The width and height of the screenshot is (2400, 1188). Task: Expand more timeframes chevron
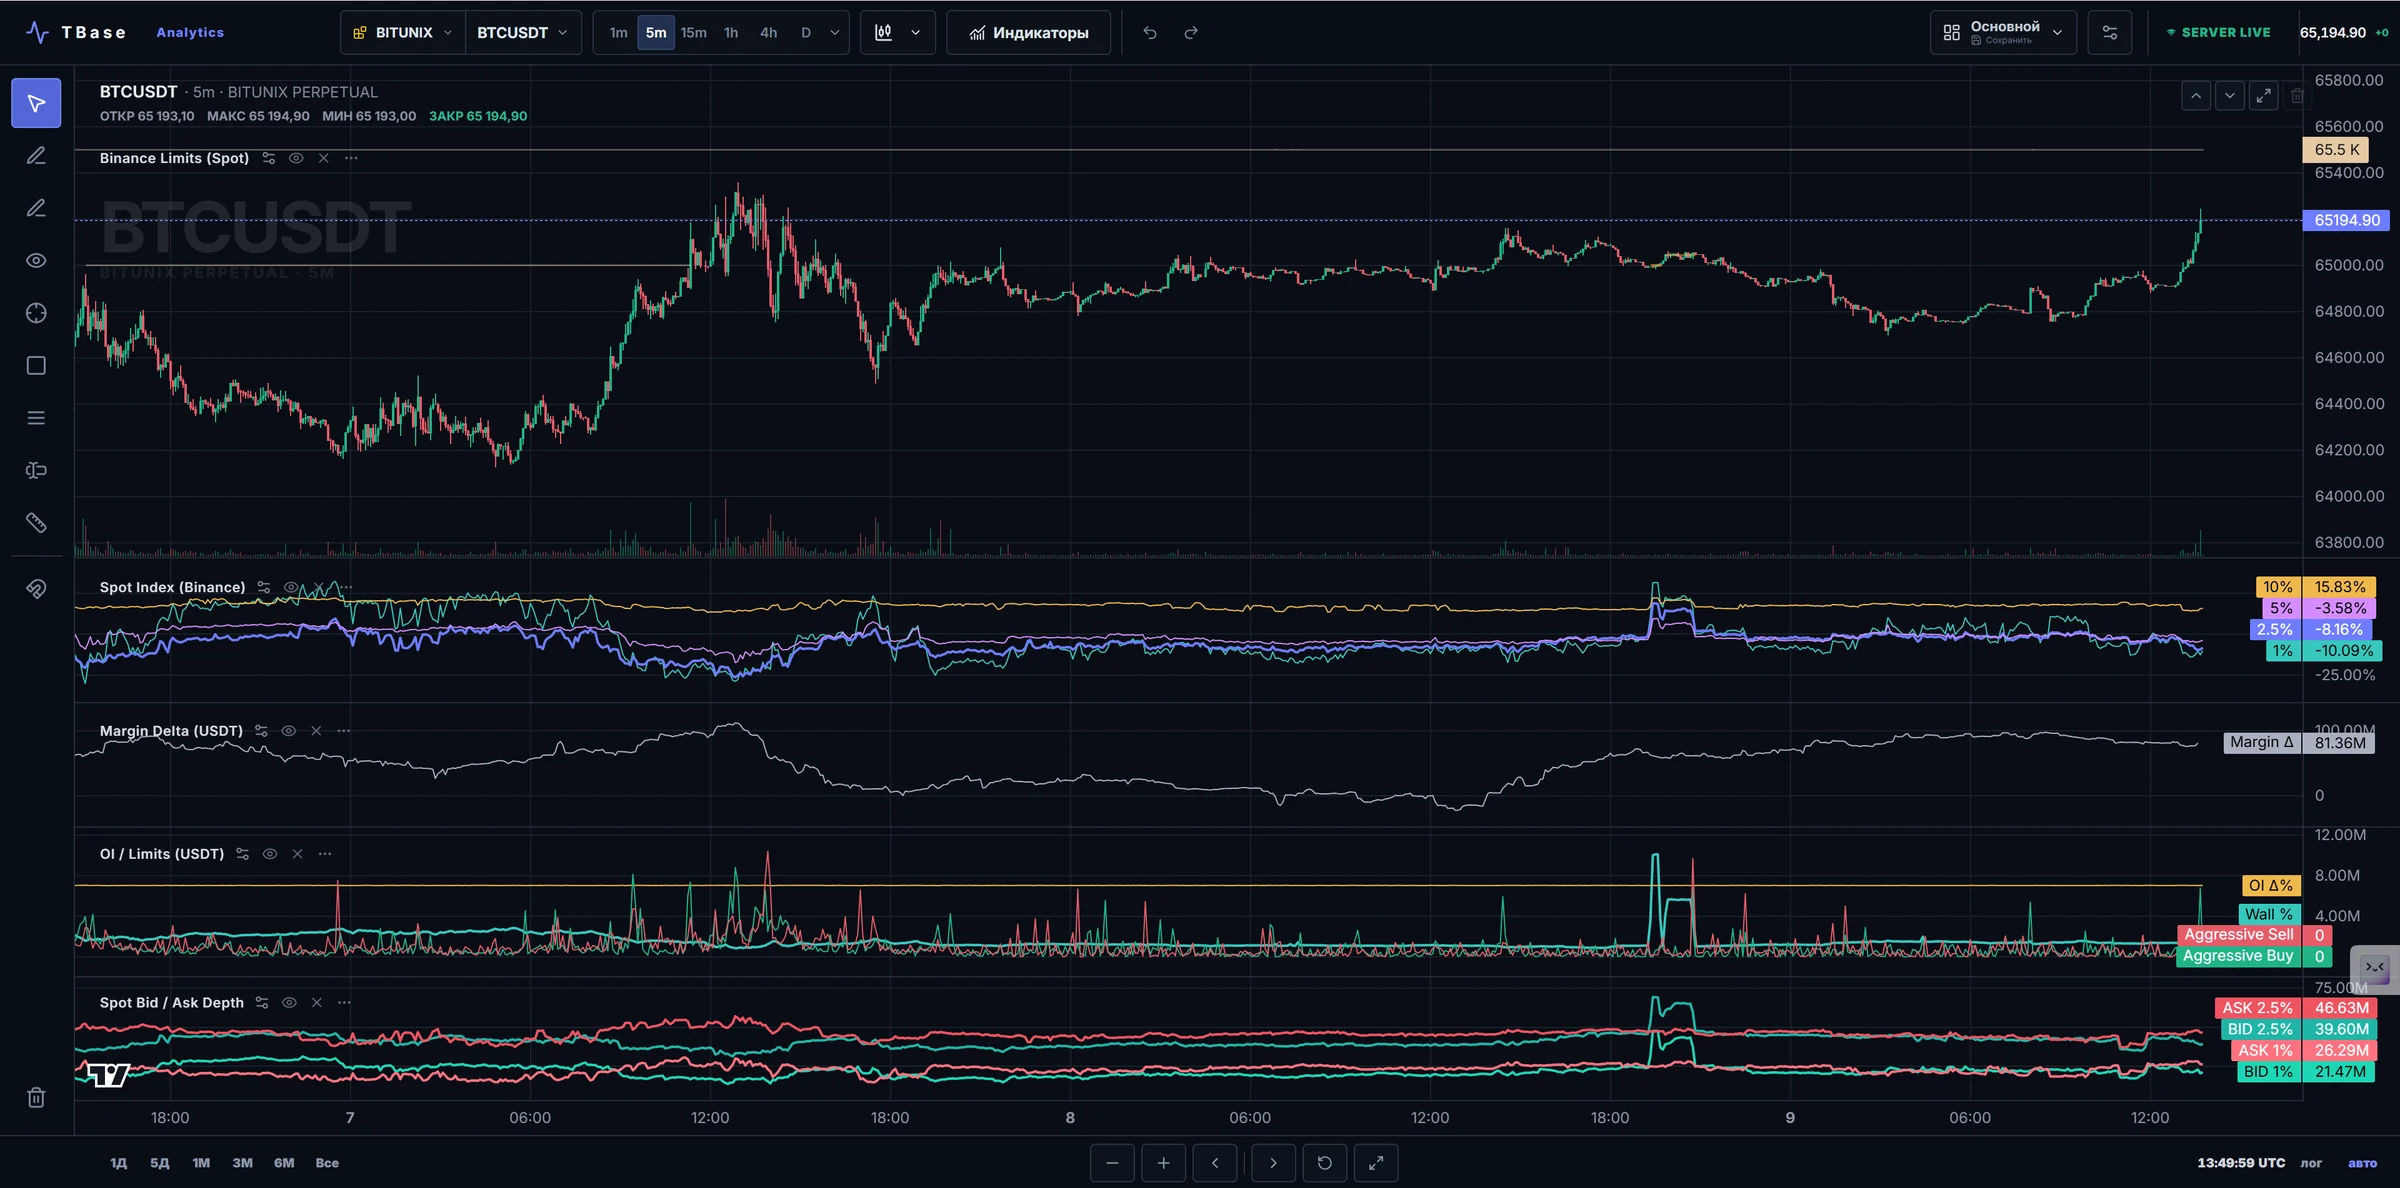click(835, 33)
